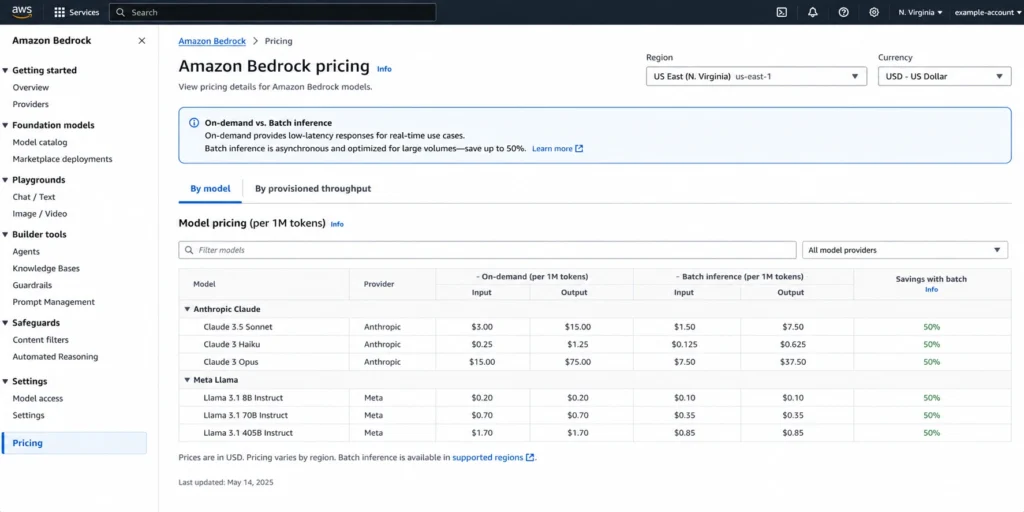Open Model catalog in sidebar
This screenshot has width=1024, height=512.
point(40,142)
